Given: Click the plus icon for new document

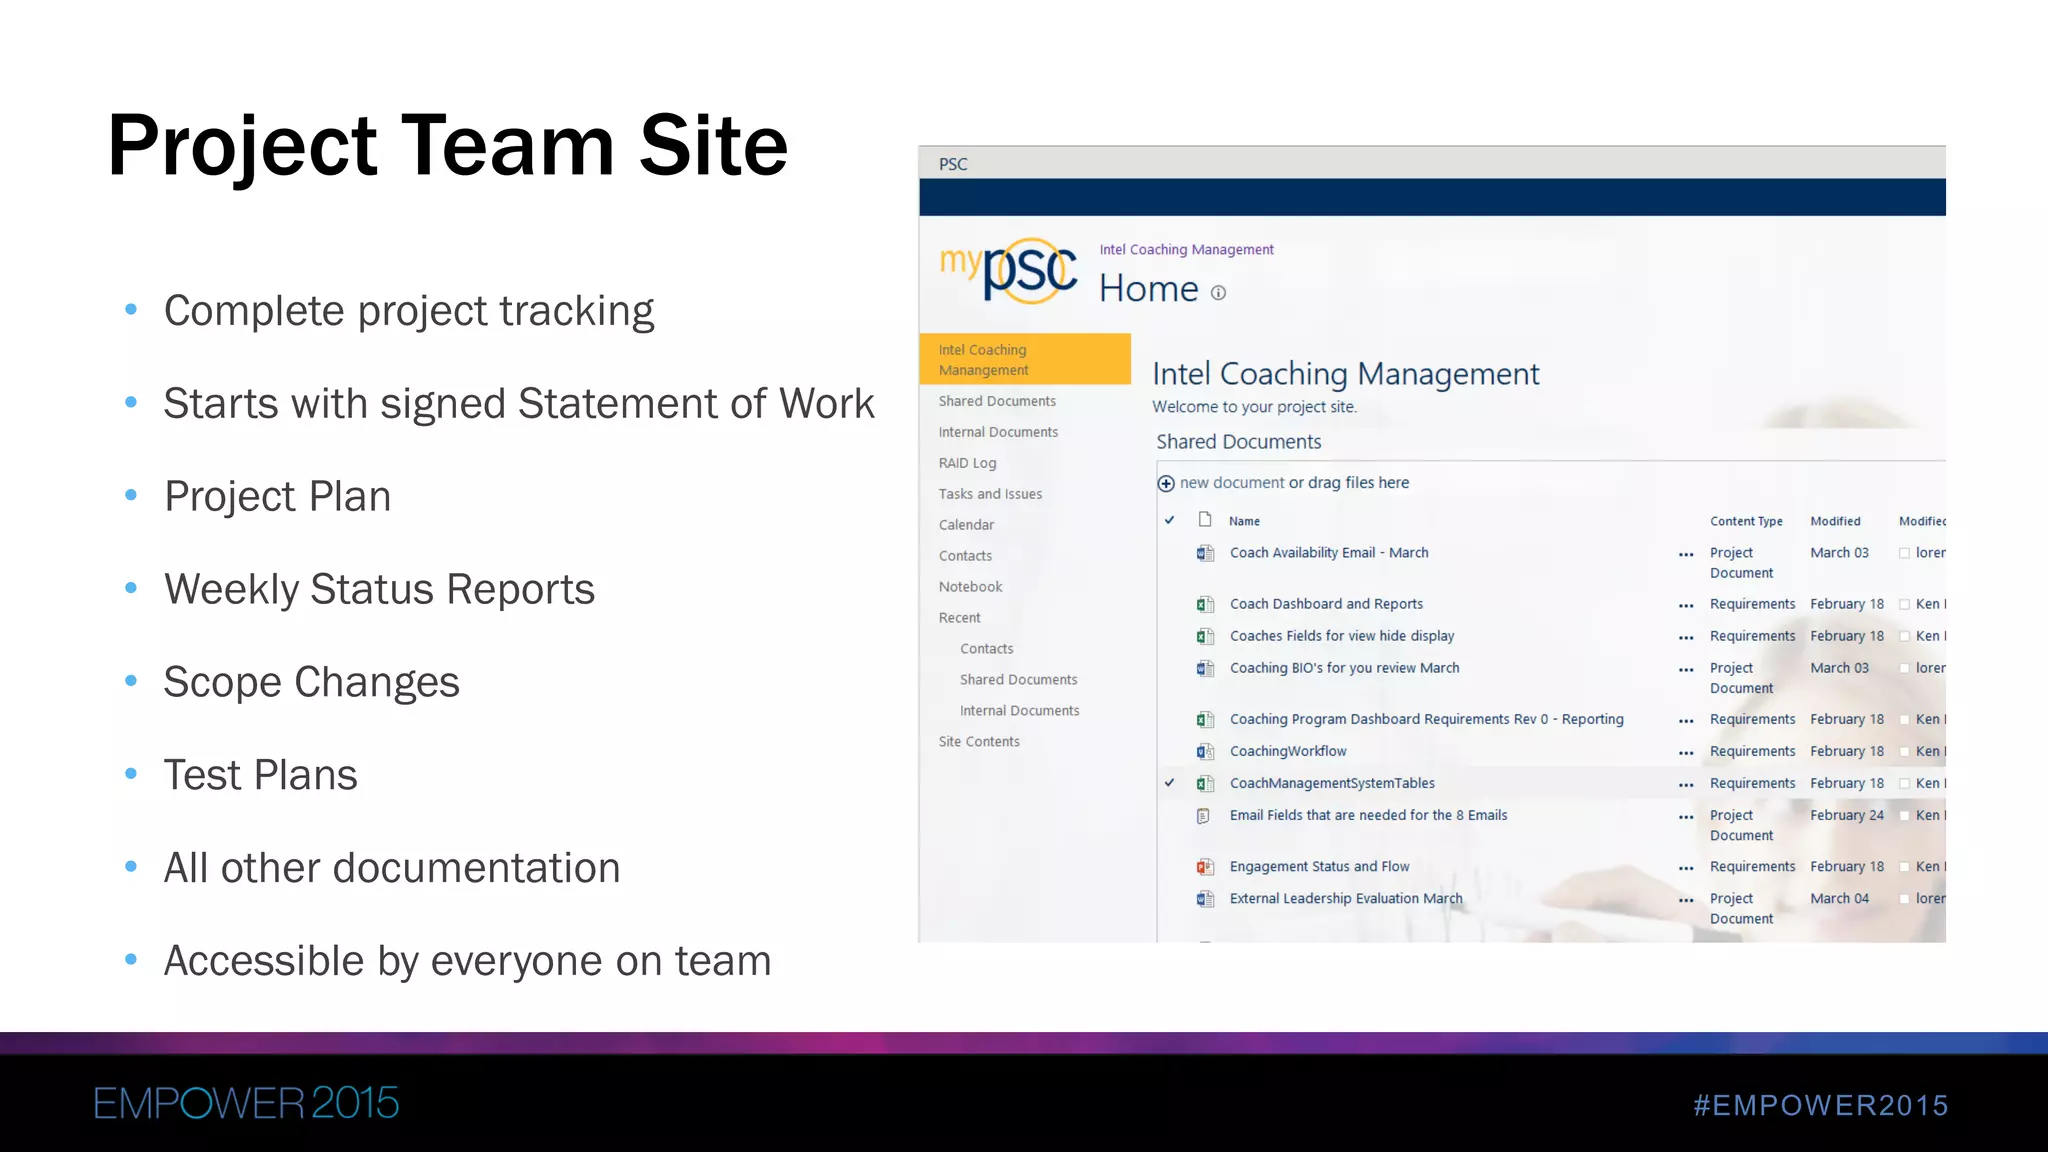Looking at the screenshot, I should click(x=1166, y=484).
